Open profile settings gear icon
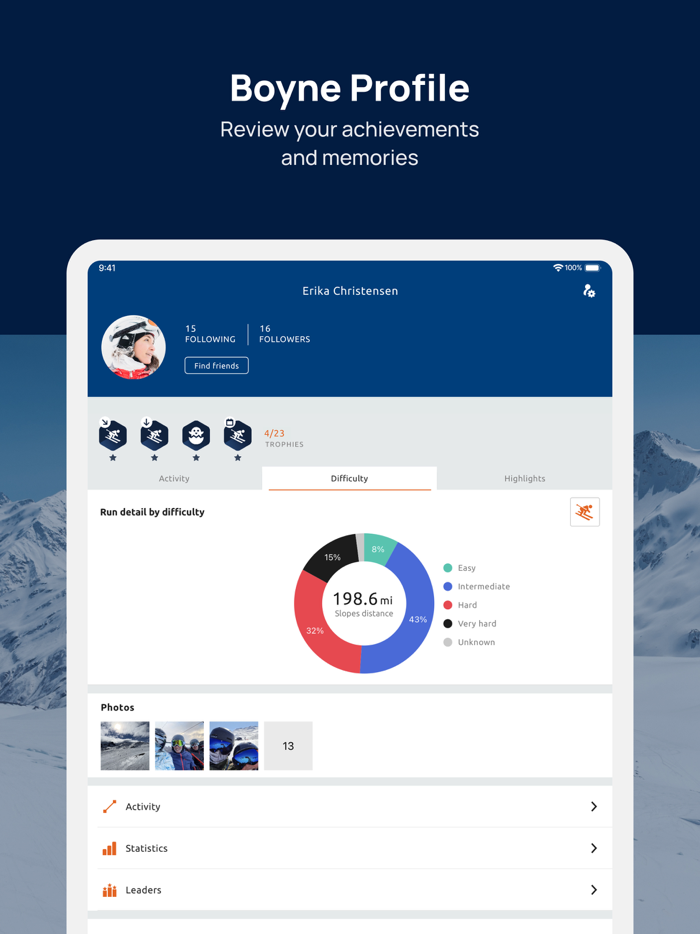 tap(589, 291)
